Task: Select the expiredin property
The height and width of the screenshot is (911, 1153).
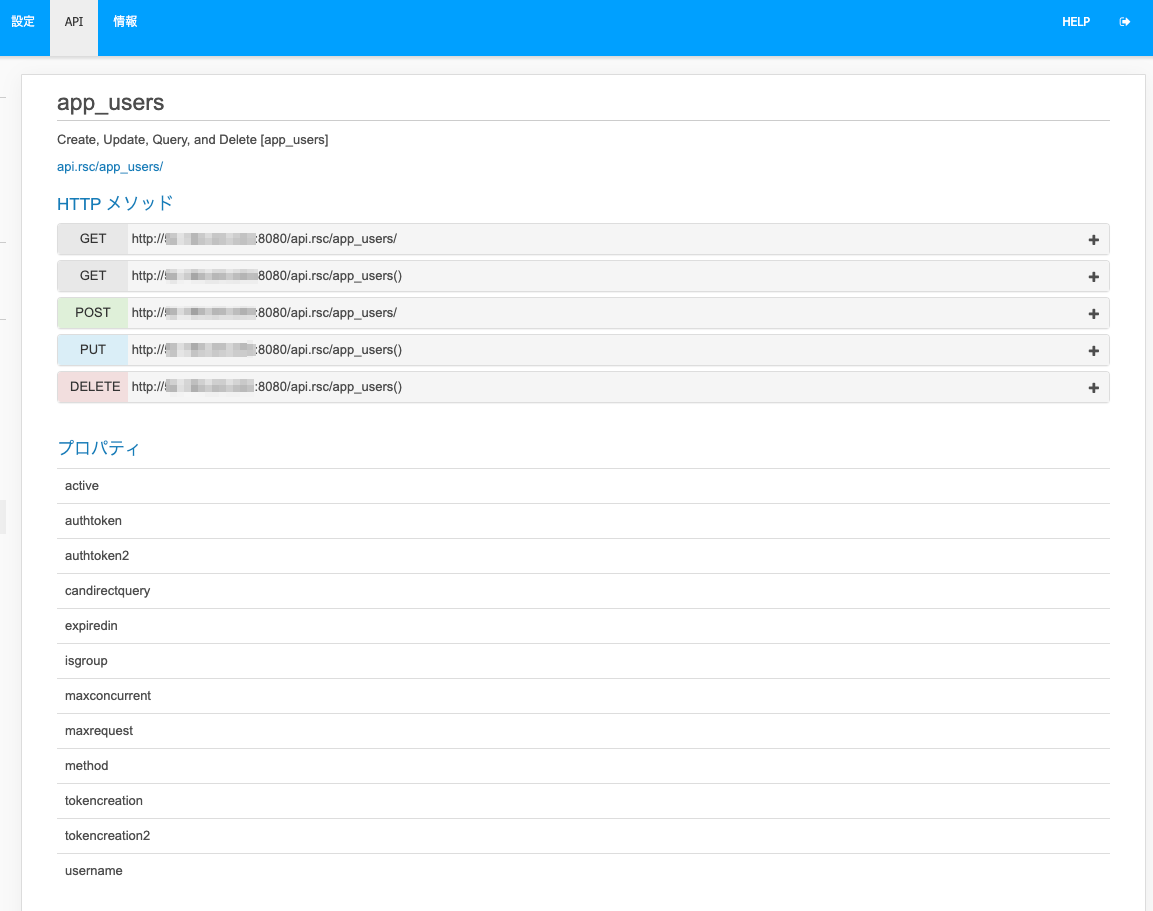Action: click(x=583, y=626)
